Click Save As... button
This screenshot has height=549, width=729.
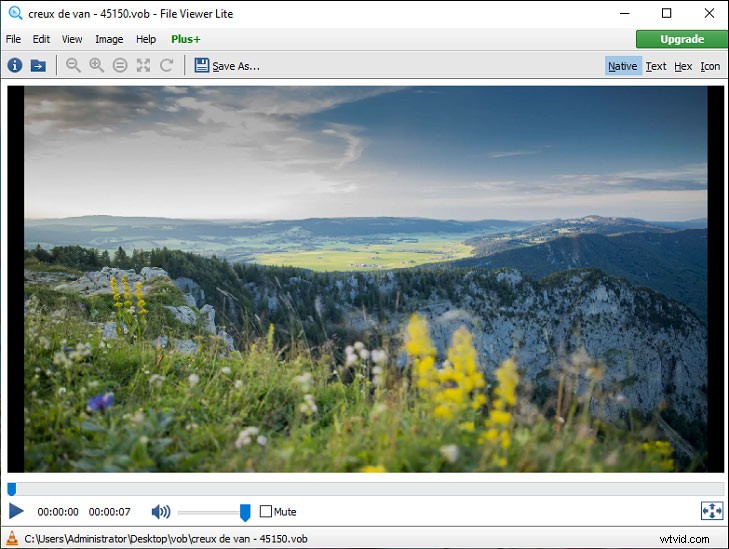(x=227, y=66)
